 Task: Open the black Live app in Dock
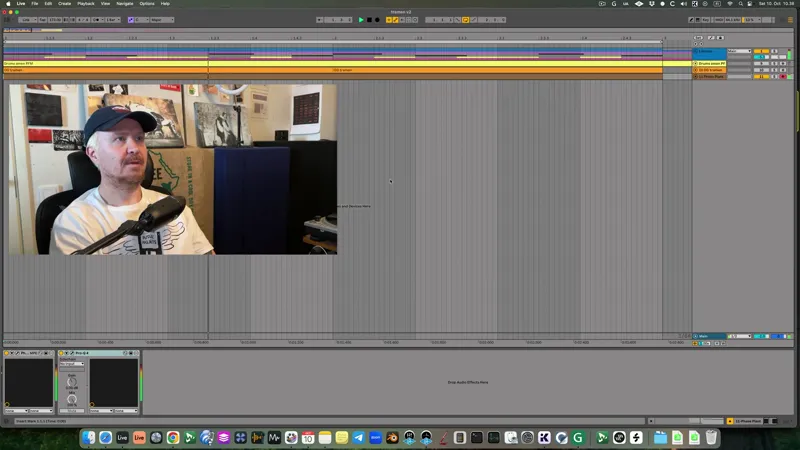[122, 437]
